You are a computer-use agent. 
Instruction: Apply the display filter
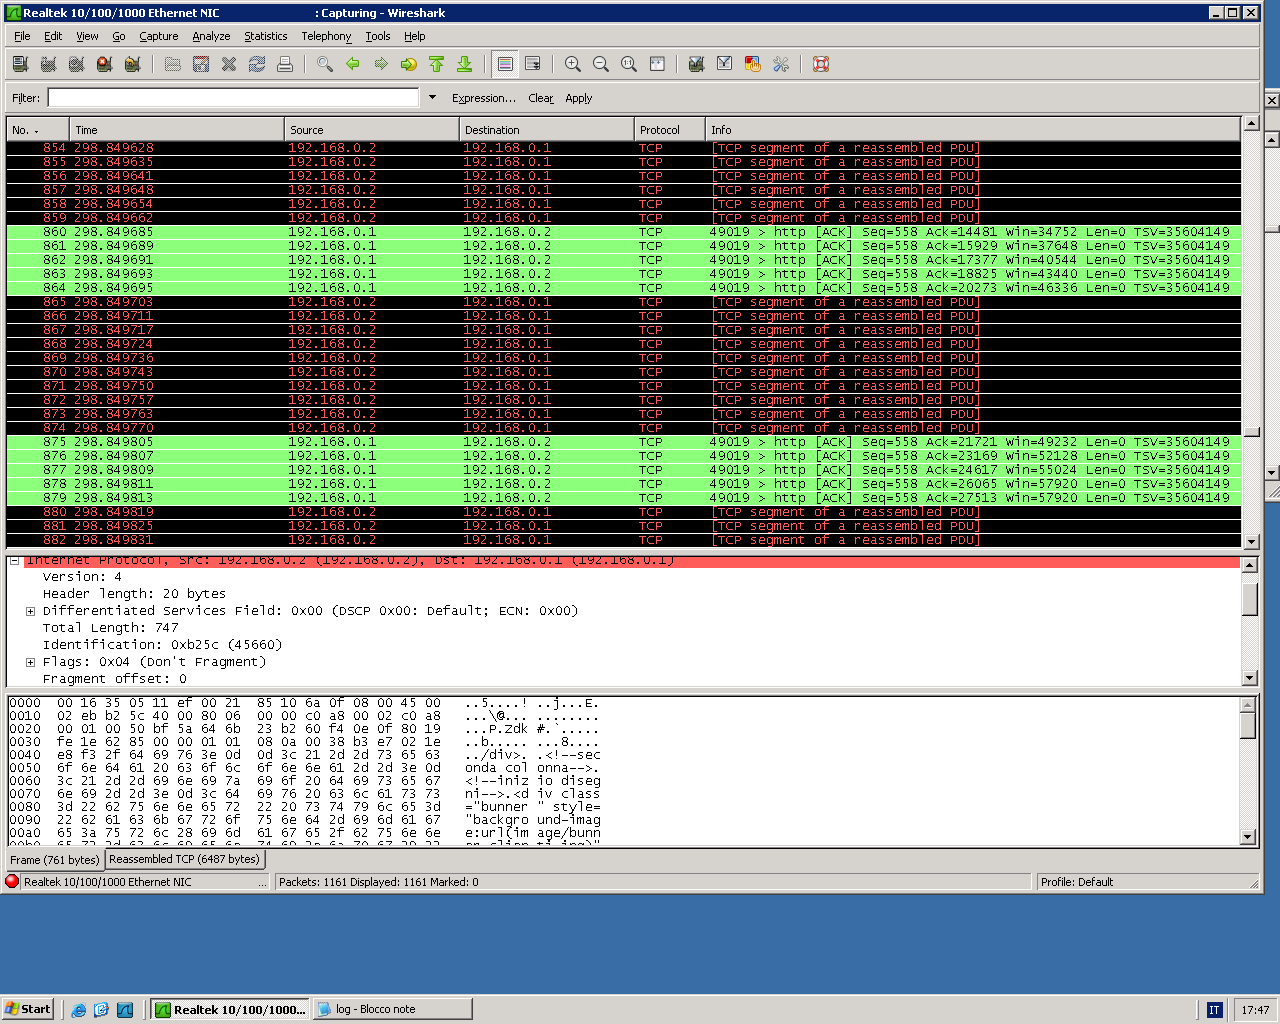click(579, 98)
